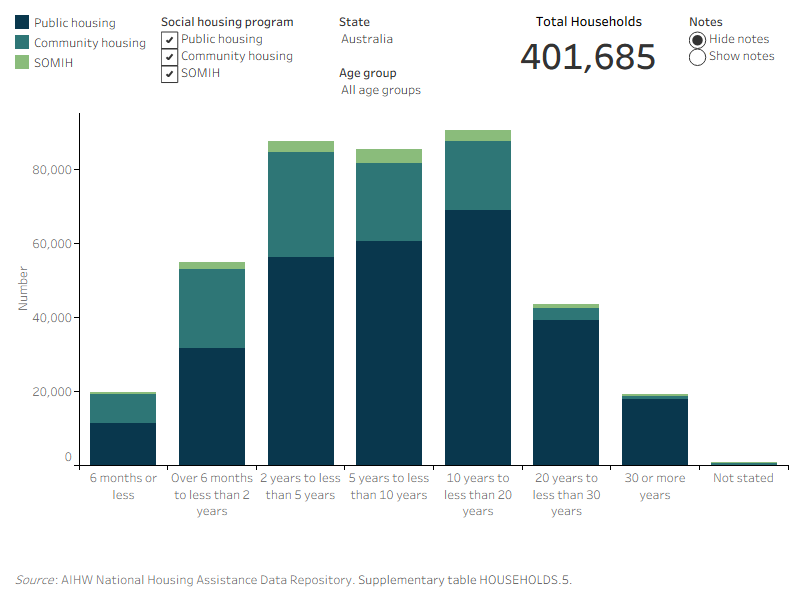800x600 pixels.
Task: Click the Public housing legend color swatch
Action: 22,22
